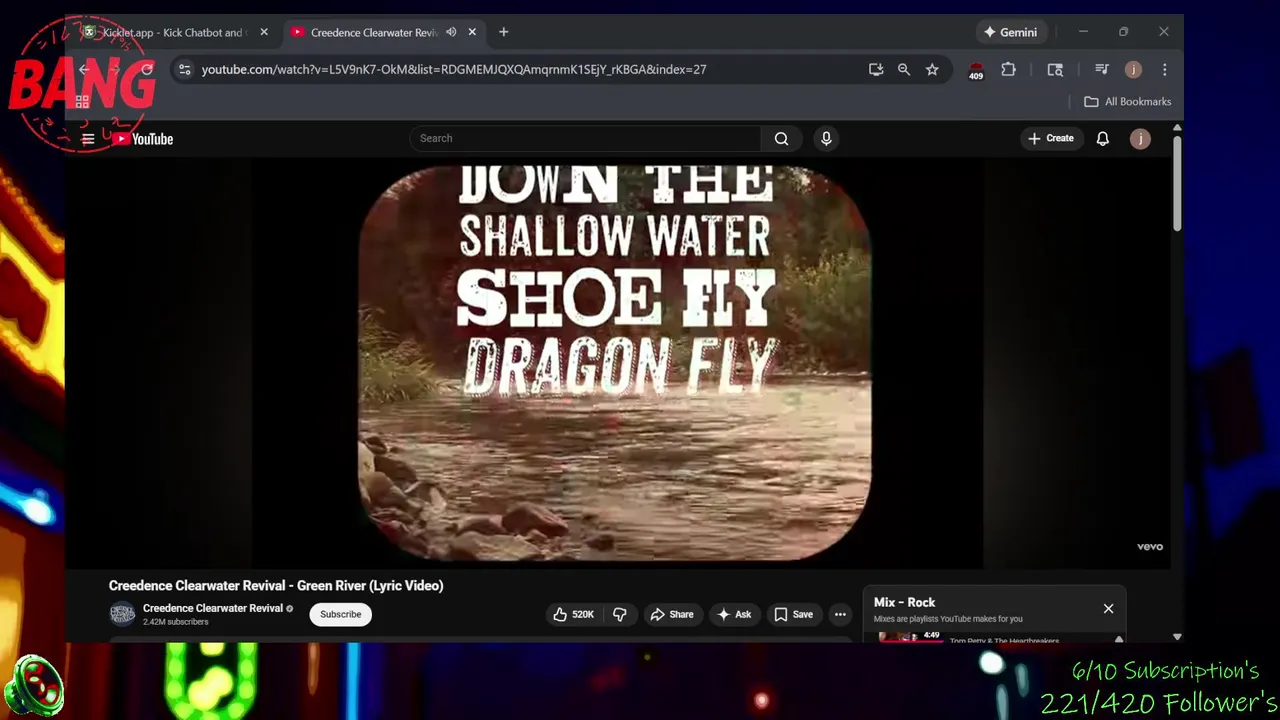
Task: Bookmark this page with the star icon
Action: click(x=932, y=70)
